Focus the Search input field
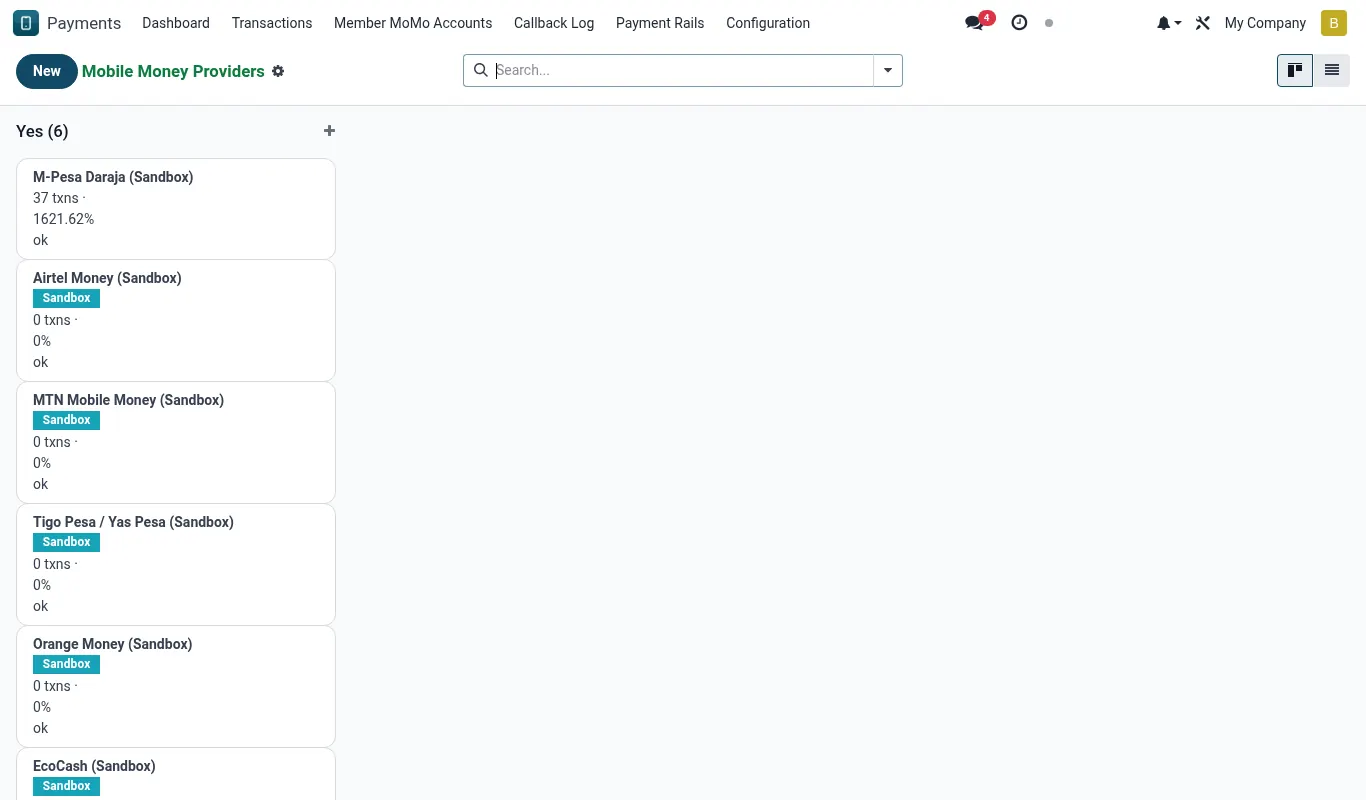 [682, 70]
